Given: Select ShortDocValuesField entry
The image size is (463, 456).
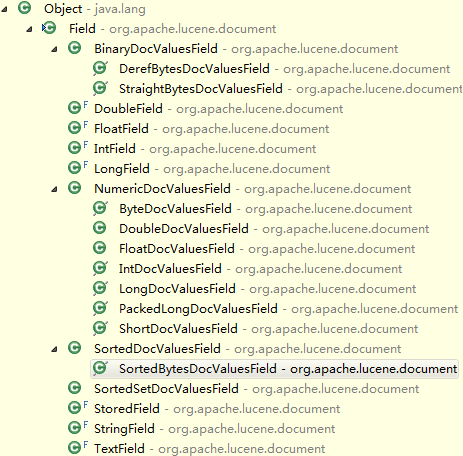Looking at the screenshot, I should point(269,329).
